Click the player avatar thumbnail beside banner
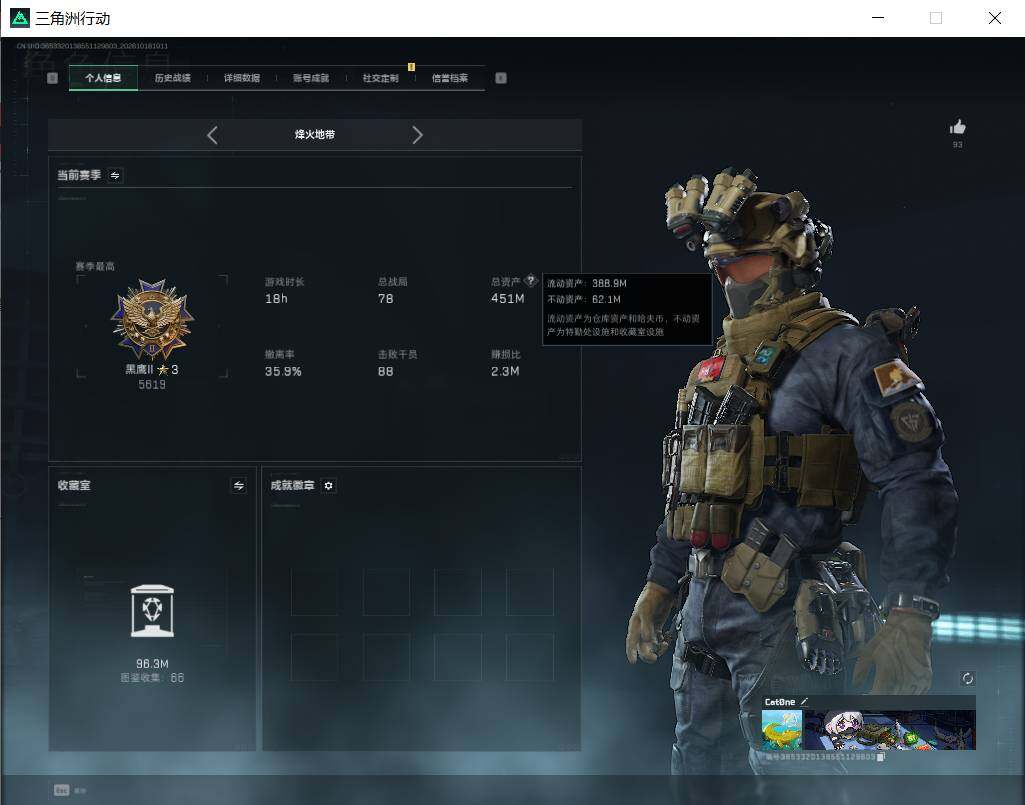Viewport: 1025px width, 805px height. coord(782,730)
